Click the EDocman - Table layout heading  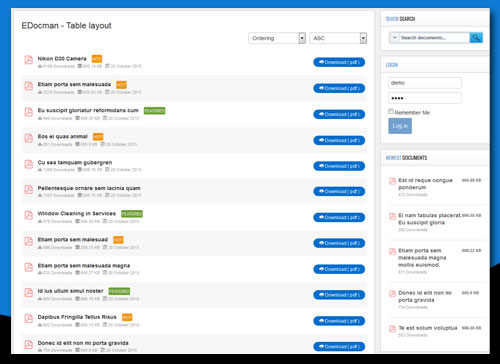66,26
